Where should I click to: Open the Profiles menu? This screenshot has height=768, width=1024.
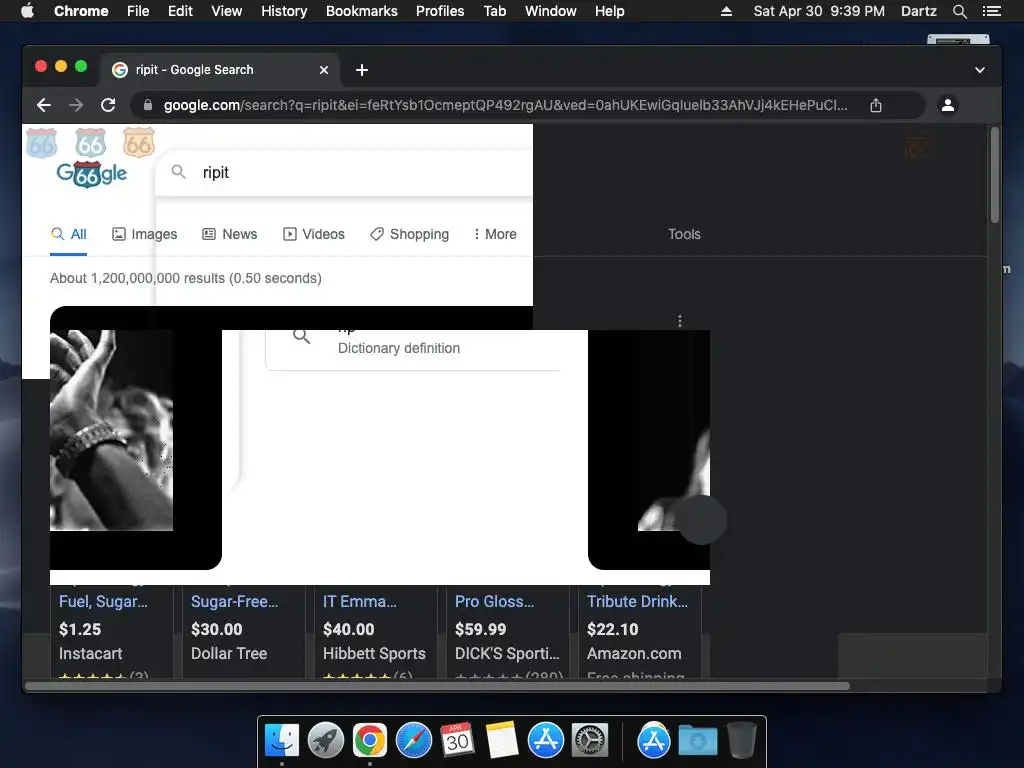(x=440, y=11)
